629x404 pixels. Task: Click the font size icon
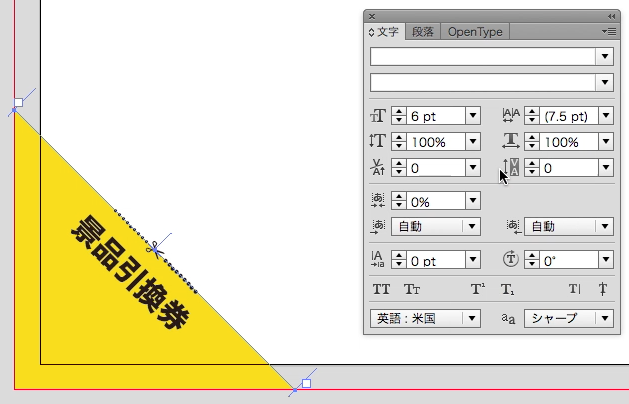coord(378,116)
